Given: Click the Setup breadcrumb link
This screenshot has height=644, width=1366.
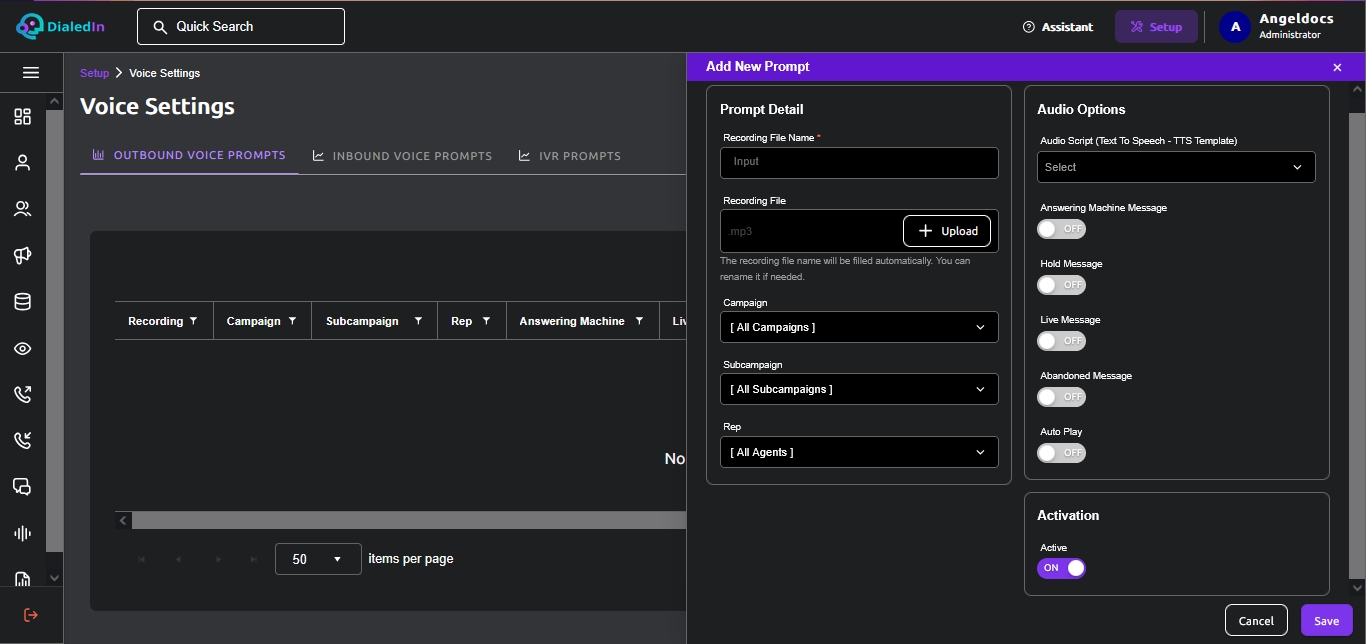Looking at the screenshot, I should (x=94, y=73).
